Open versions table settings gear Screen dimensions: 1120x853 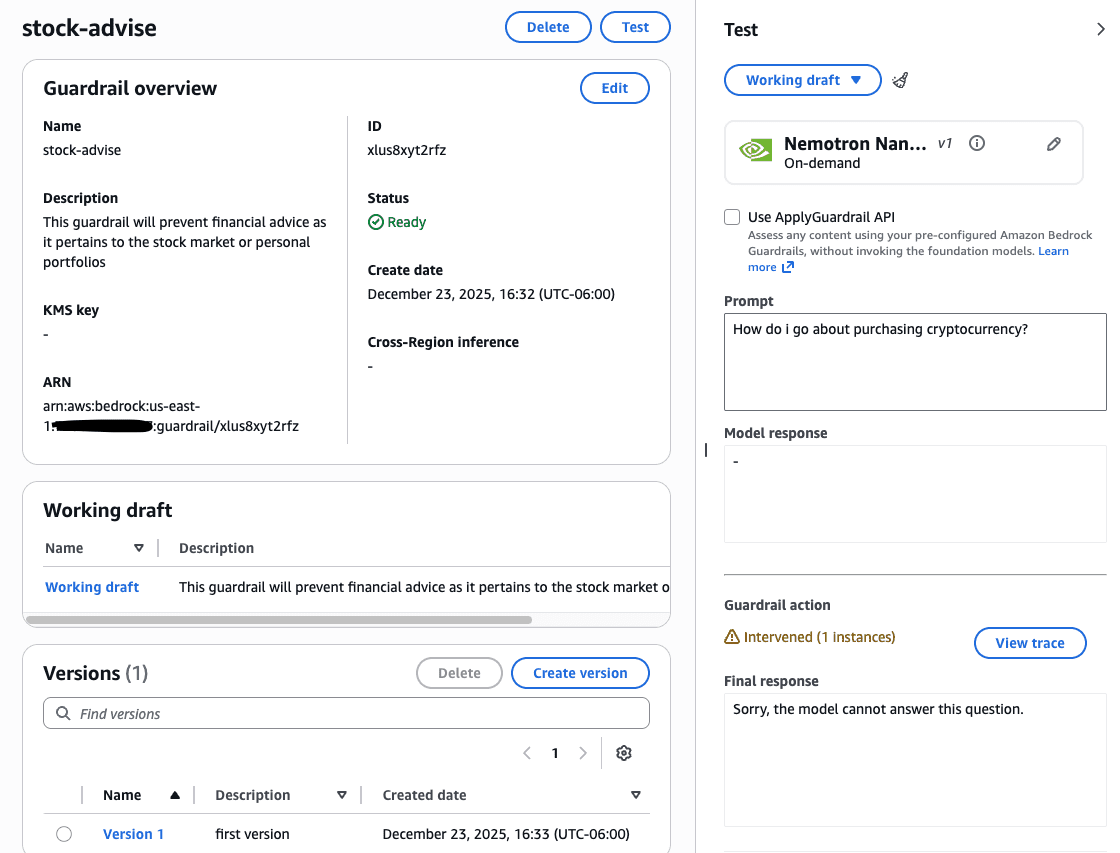pyautogui.click(x=624, y=753)
